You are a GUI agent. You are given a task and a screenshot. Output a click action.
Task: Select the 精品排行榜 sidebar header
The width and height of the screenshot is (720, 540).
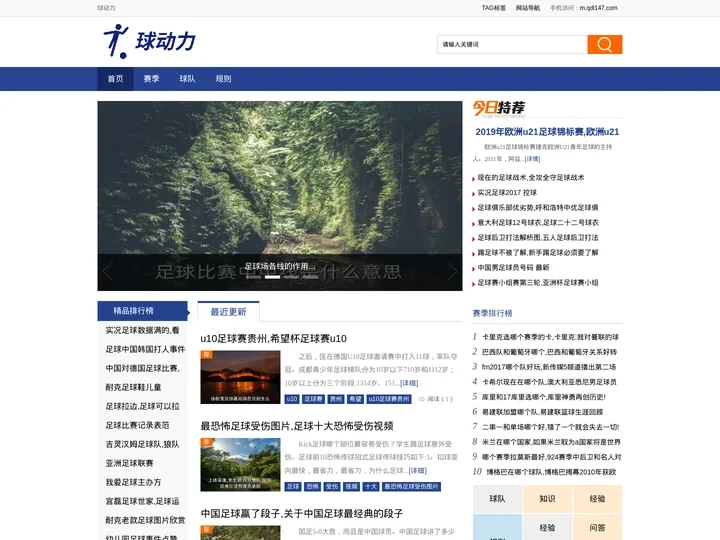142,311
